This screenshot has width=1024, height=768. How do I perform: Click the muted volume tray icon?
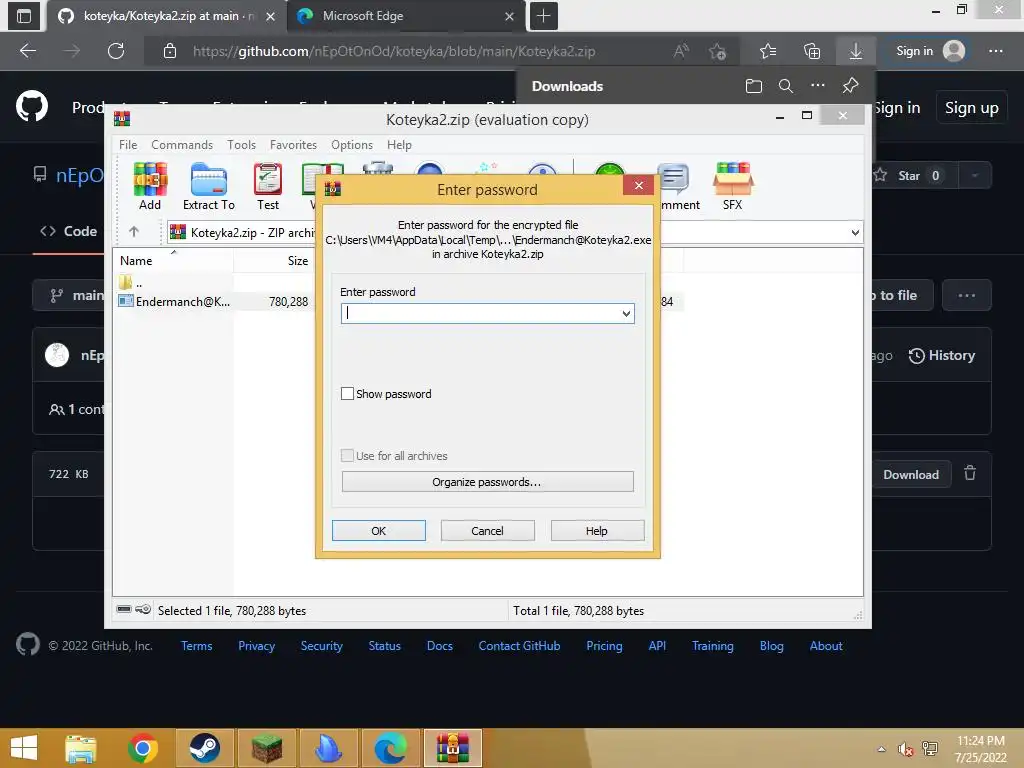pyautogui.click(x=905, y=749)
